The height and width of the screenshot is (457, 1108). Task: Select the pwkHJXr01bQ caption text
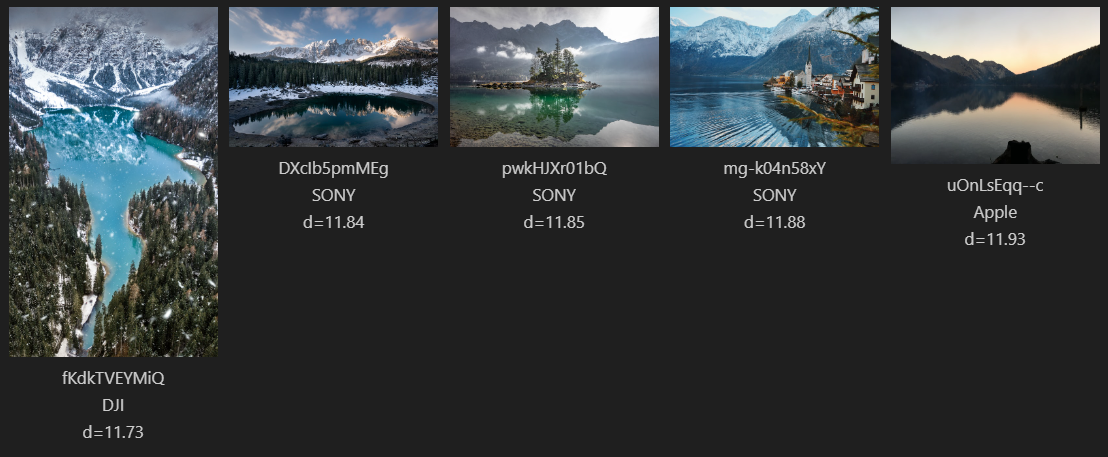tap(554, 169)
